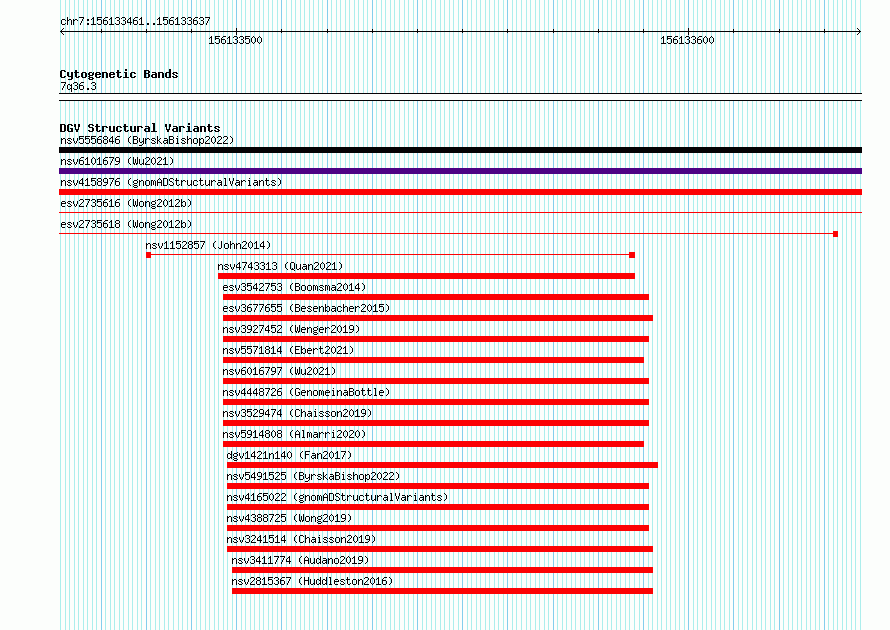This screenshot has height=630, width=890.
Task: Select the esv3677655 red variant bar
Action: [438, 318]
